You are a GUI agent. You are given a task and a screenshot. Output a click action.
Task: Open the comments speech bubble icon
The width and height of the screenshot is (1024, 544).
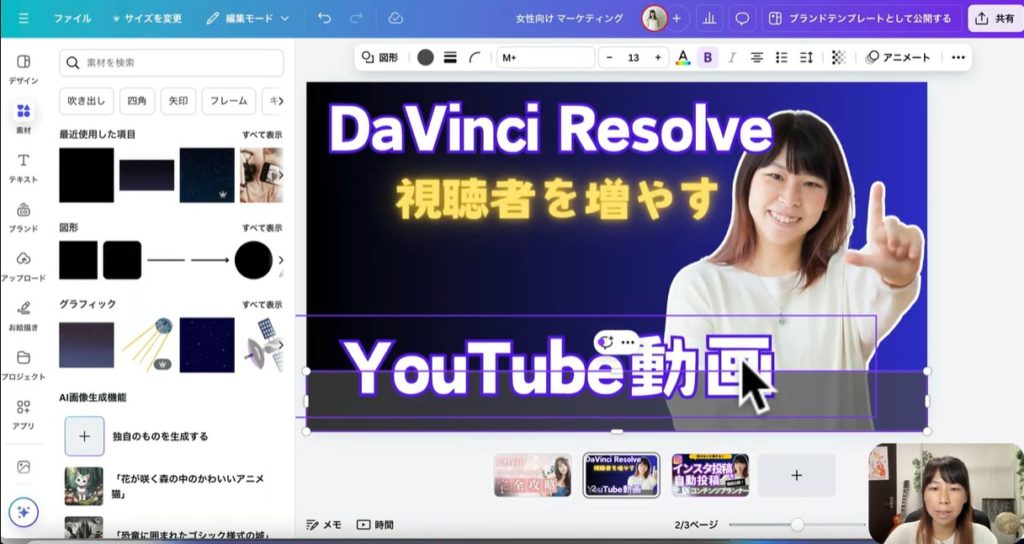click(x=742, y=18)
